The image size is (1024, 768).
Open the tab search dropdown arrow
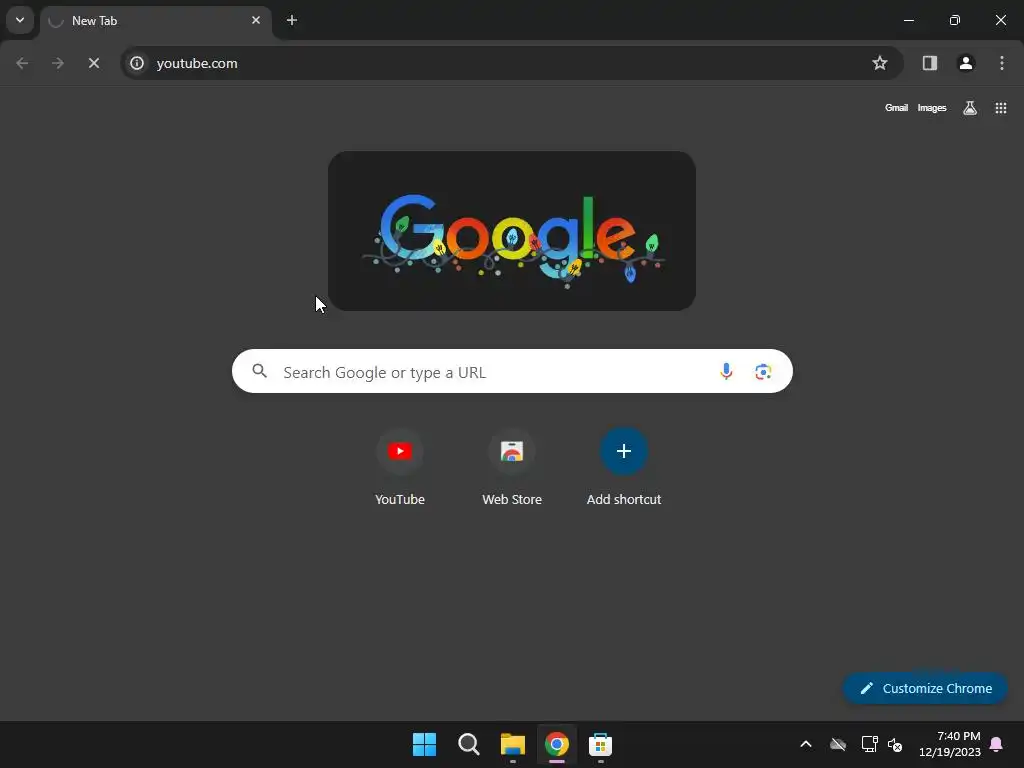click(20, 20)
